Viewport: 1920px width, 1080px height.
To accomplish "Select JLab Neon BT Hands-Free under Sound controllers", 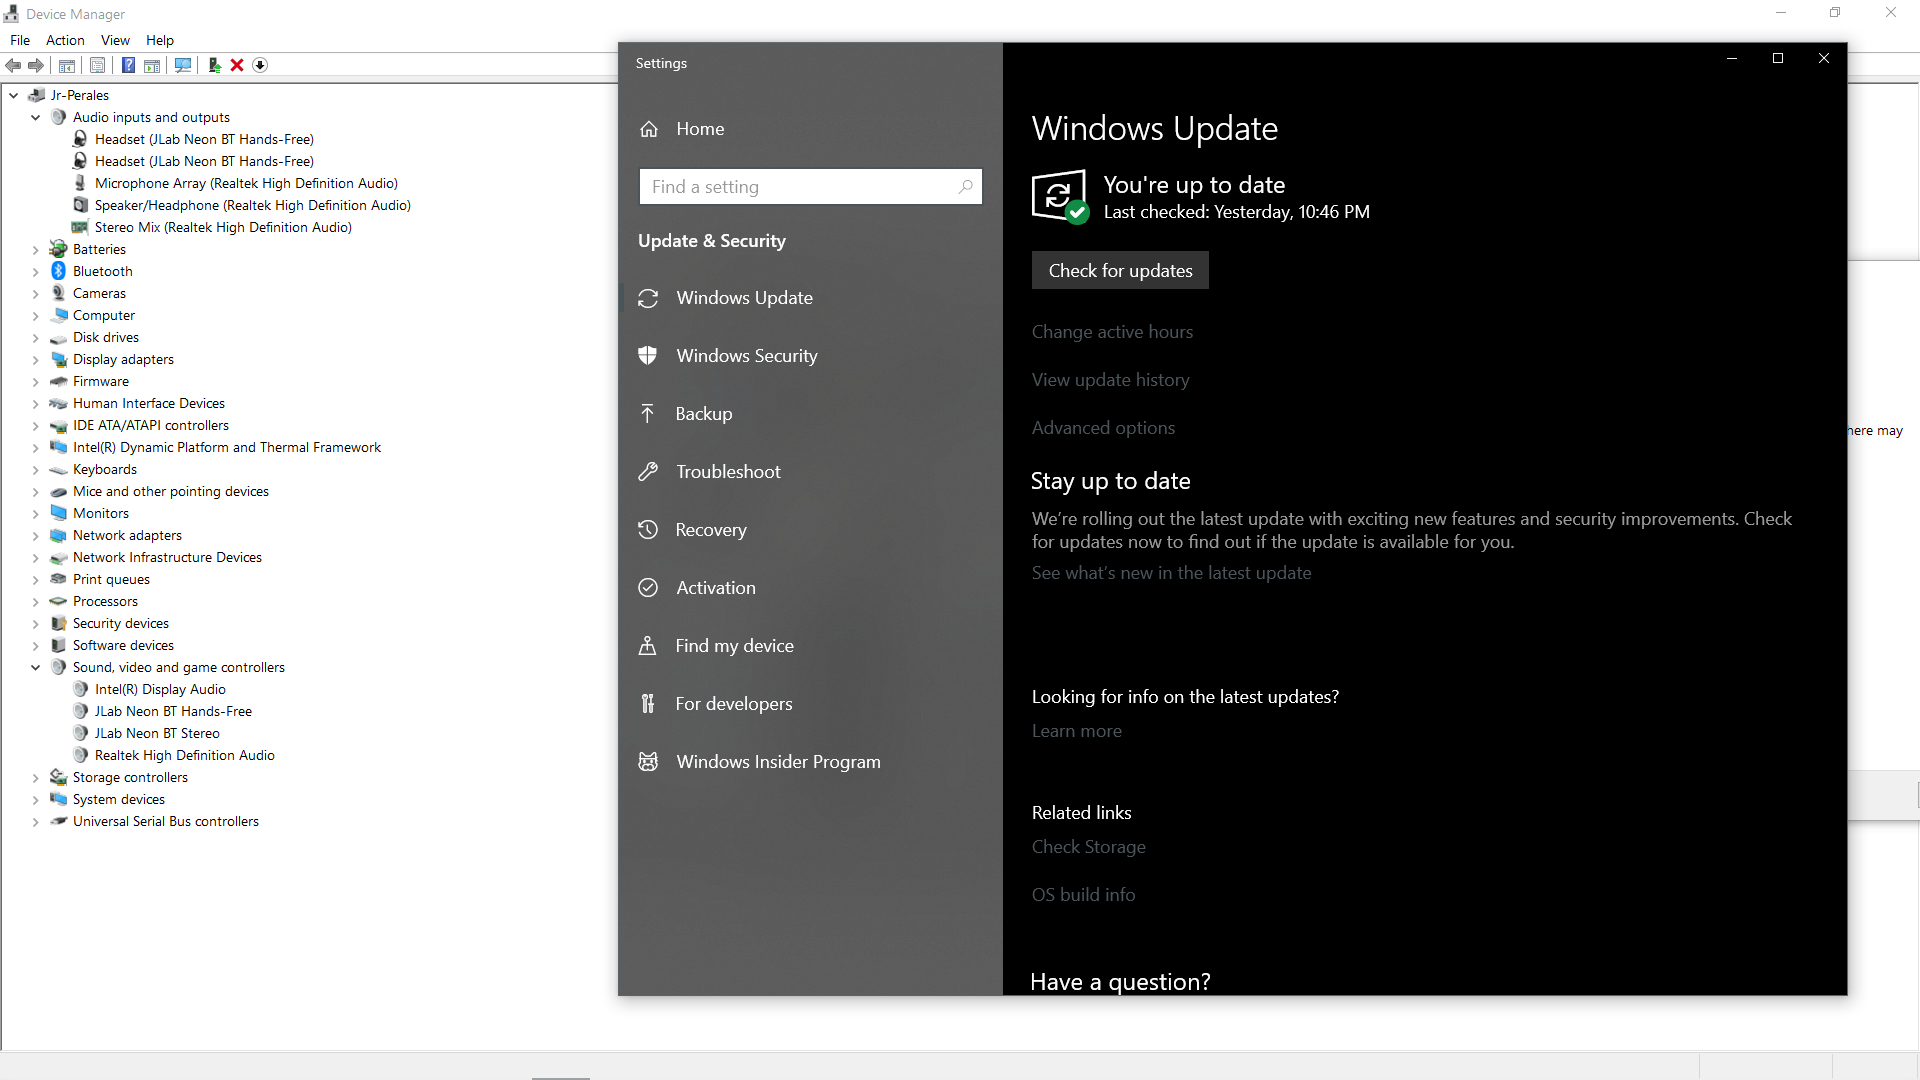I will tap(173, 712).
